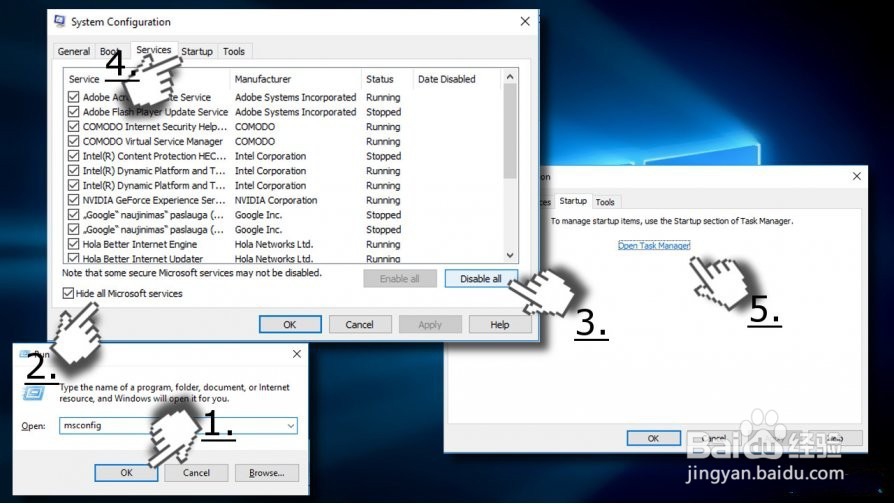This screenshot has width=894, height=504.
Task: Click OK in the Startup tab window
Action: coord(653,438)
